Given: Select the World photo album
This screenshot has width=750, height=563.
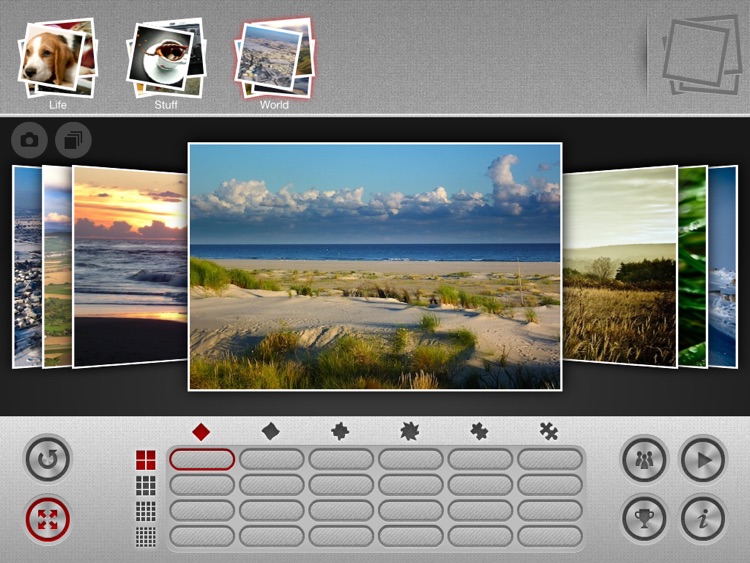Looking at the screenshot, I should tap(275, 58).
